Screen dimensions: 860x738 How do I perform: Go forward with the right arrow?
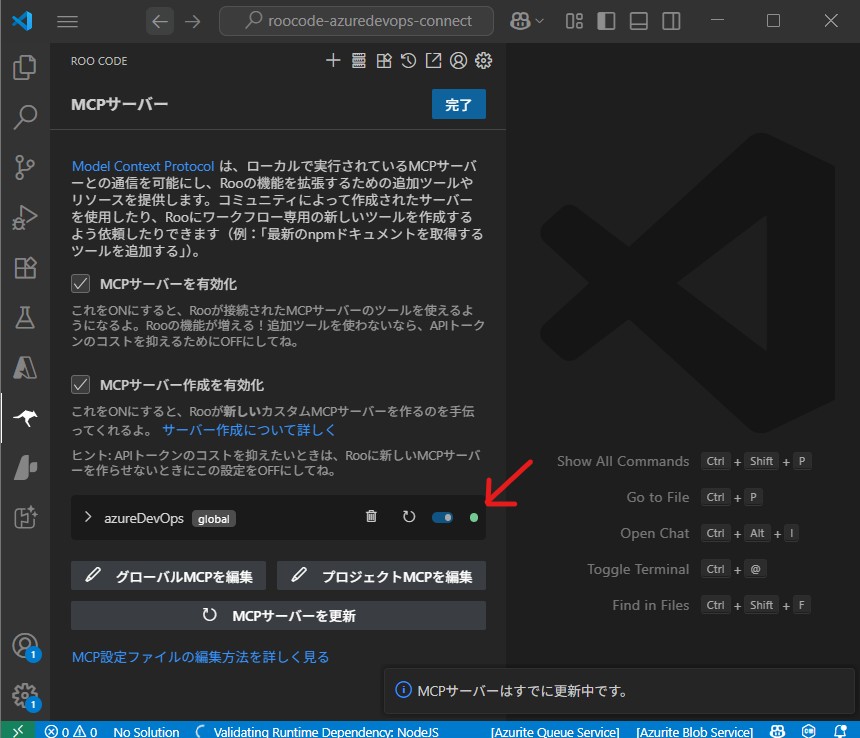[x=193, y=21]
